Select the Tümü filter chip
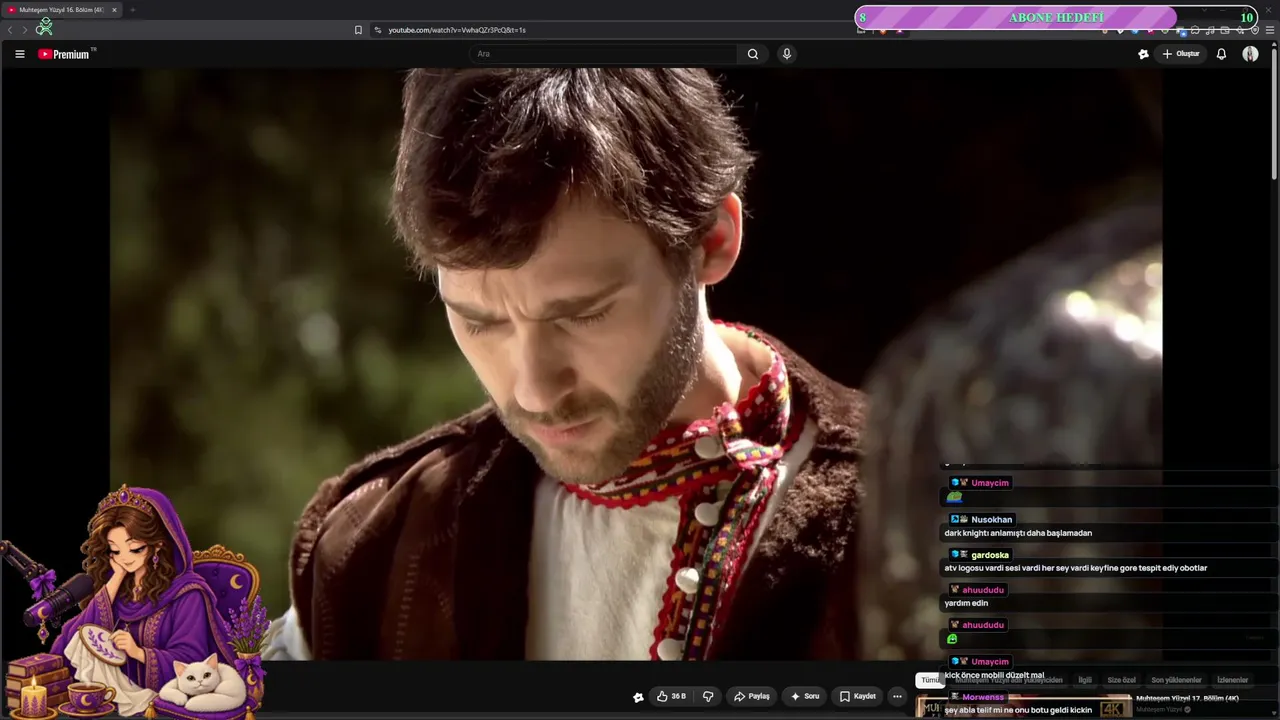The image size is (1280, 720). (x=930, y=680)
